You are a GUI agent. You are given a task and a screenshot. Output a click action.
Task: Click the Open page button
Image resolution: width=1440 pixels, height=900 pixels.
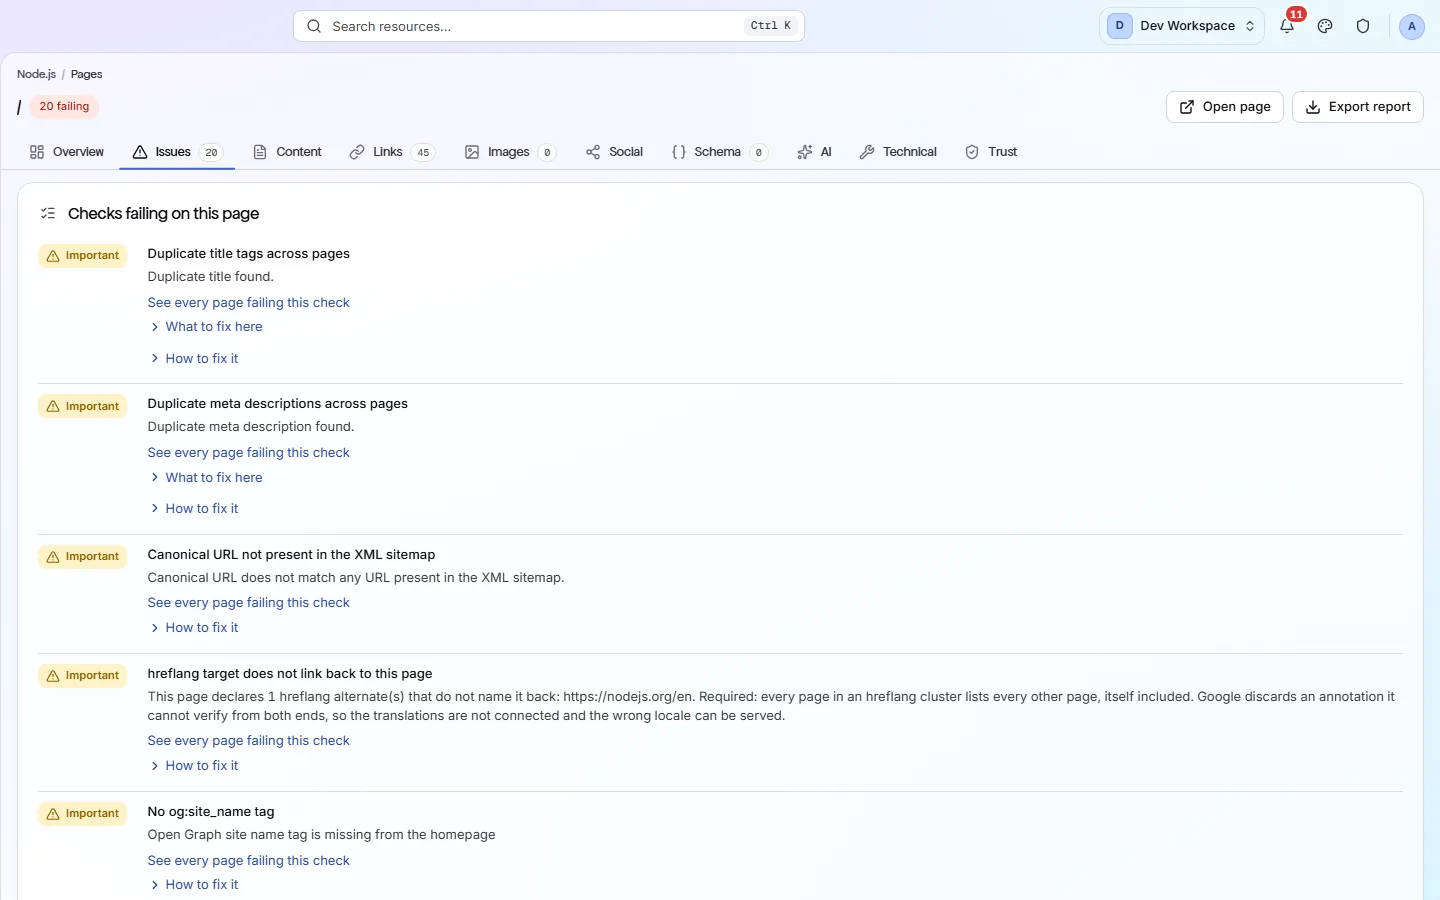[x=1225, y=107]
